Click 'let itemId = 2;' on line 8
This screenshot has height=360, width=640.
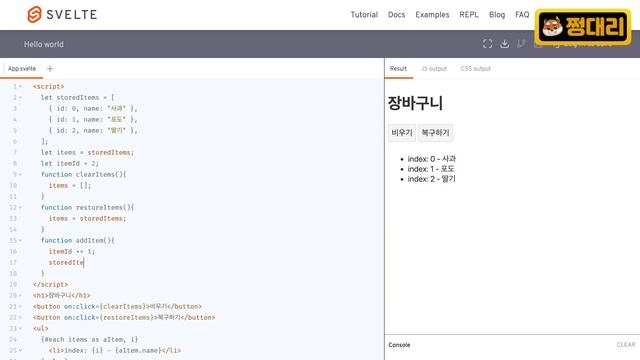(x=69, y=163)
